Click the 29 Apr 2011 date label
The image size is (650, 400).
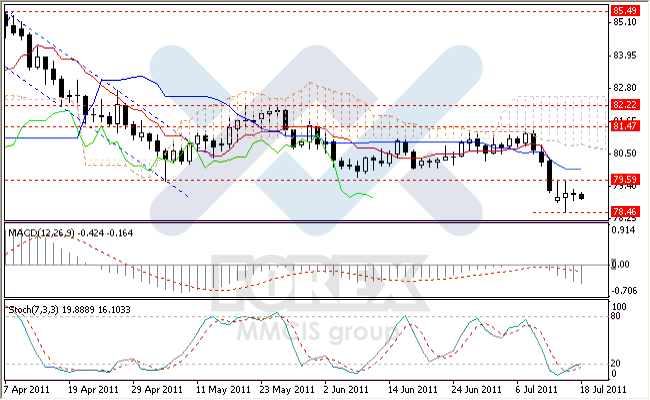click(x=157, y=390)
